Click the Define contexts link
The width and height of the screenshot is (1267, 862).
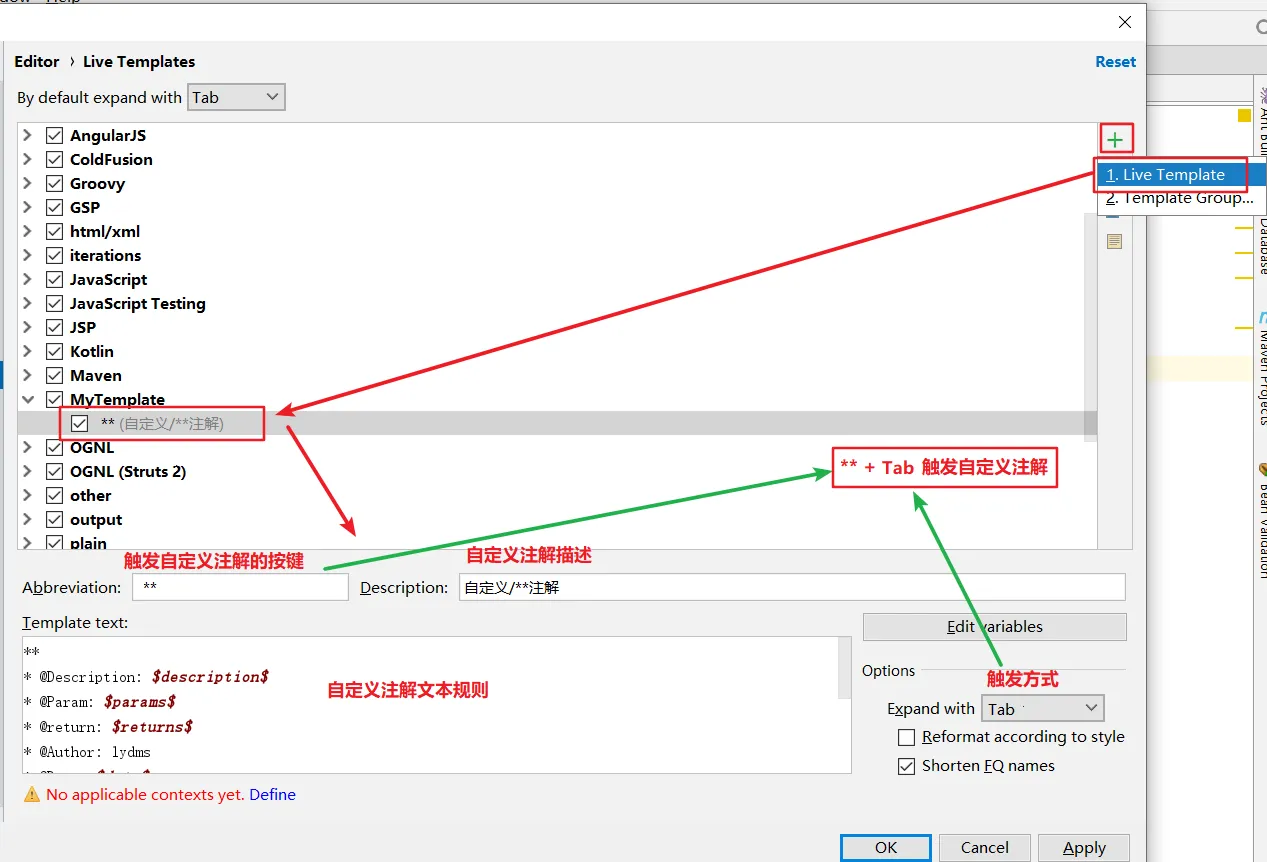tap(272, 794)
